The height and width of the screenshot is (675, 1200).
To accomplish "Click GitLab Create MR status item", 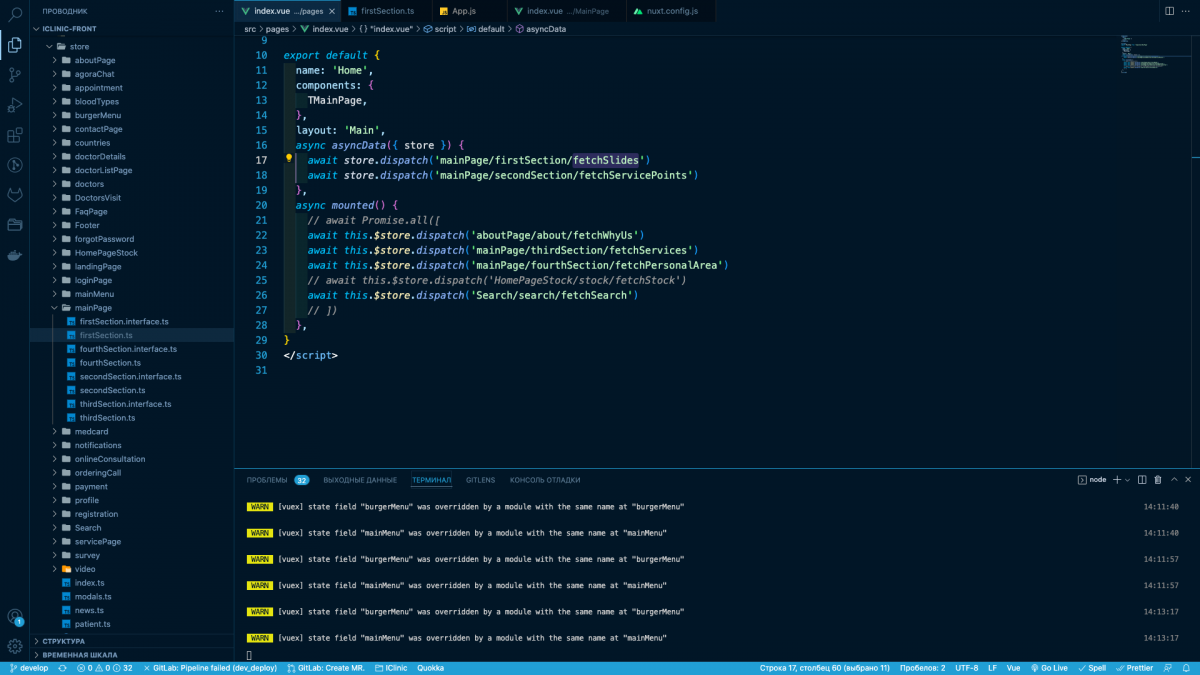I will [x=325, y=668].
